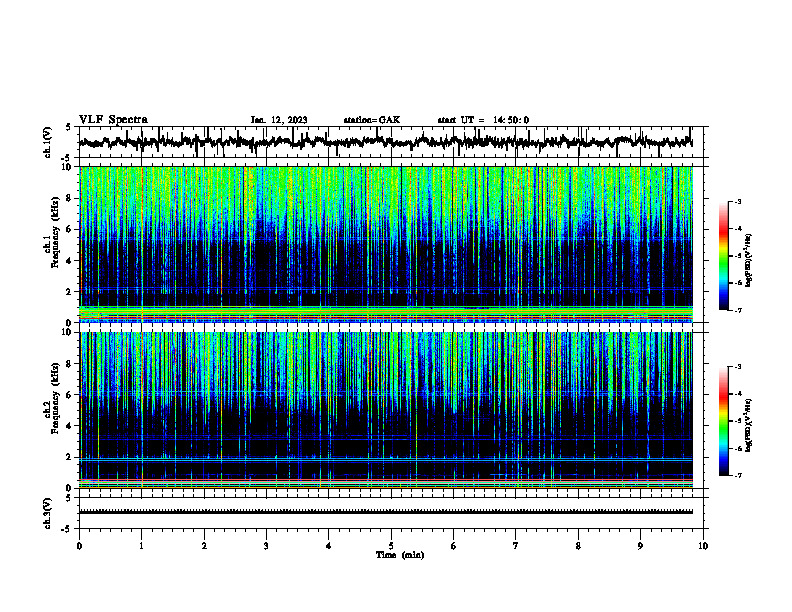Select the ch.3 voltage timing trace panel

(391, 513)
